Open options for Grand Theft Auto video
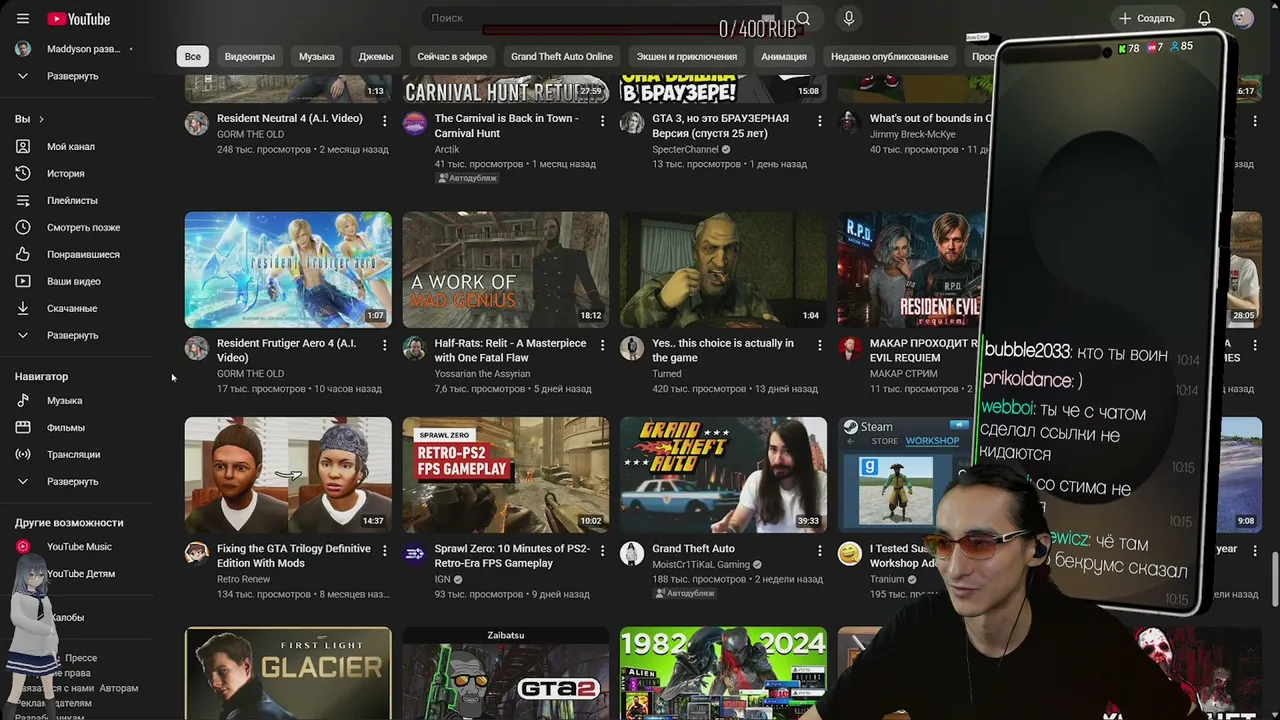 820,550
